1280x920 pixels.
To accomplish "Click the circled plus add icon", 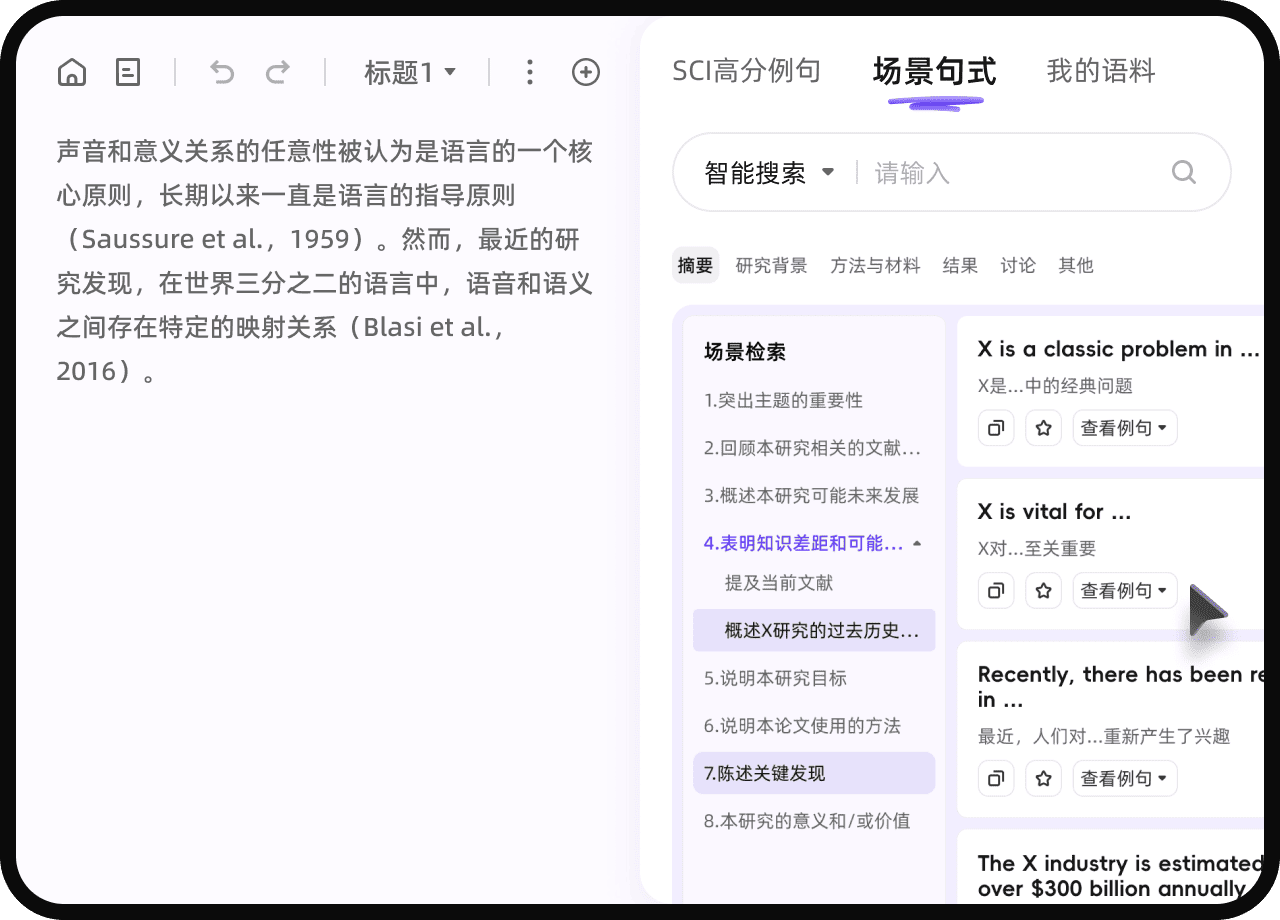I will tap(586, 72).
